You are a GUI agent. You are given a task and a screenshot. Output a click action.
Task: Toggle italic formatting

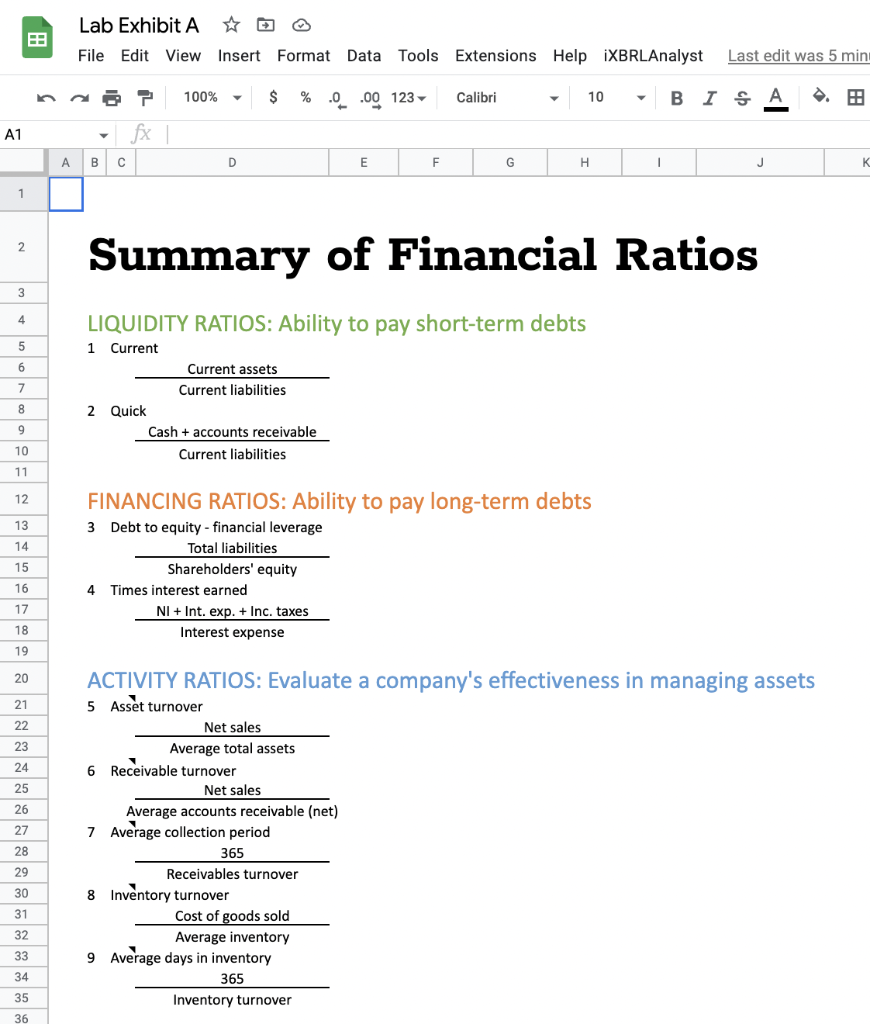(x=709, y=98)
